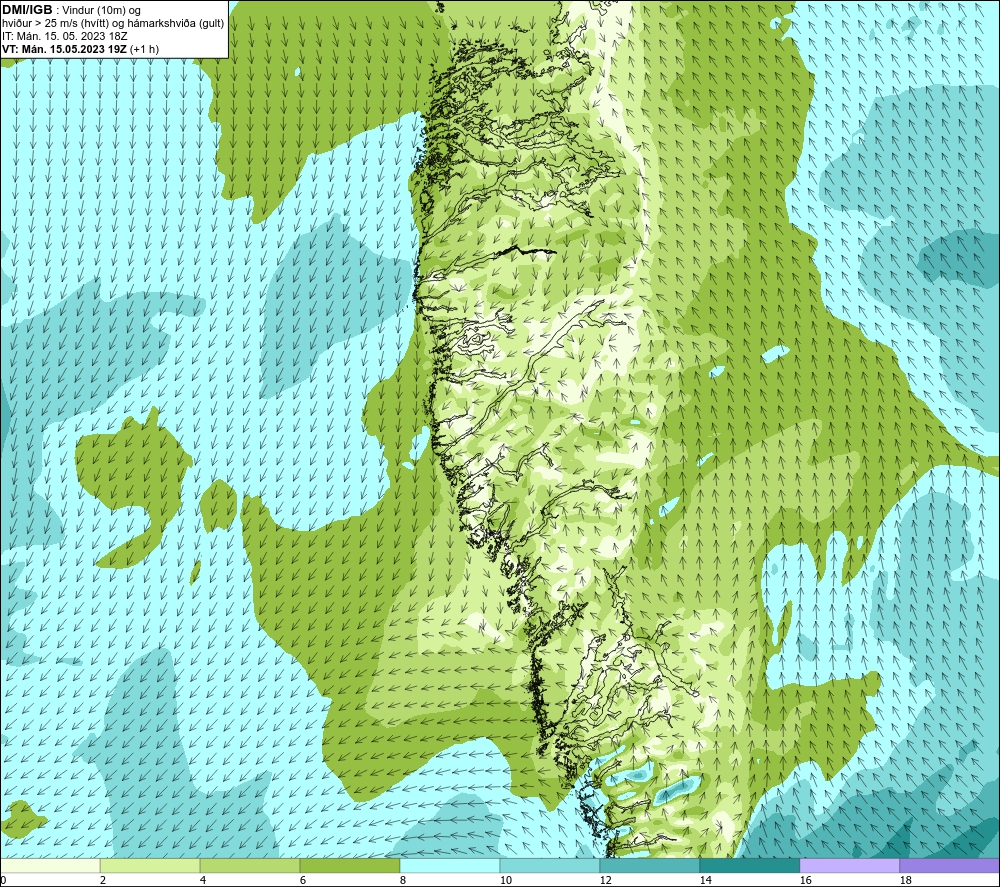Viewport: 1000px width, 887px height.
Task: Click the scale label '16'
Action: point(805,881)
